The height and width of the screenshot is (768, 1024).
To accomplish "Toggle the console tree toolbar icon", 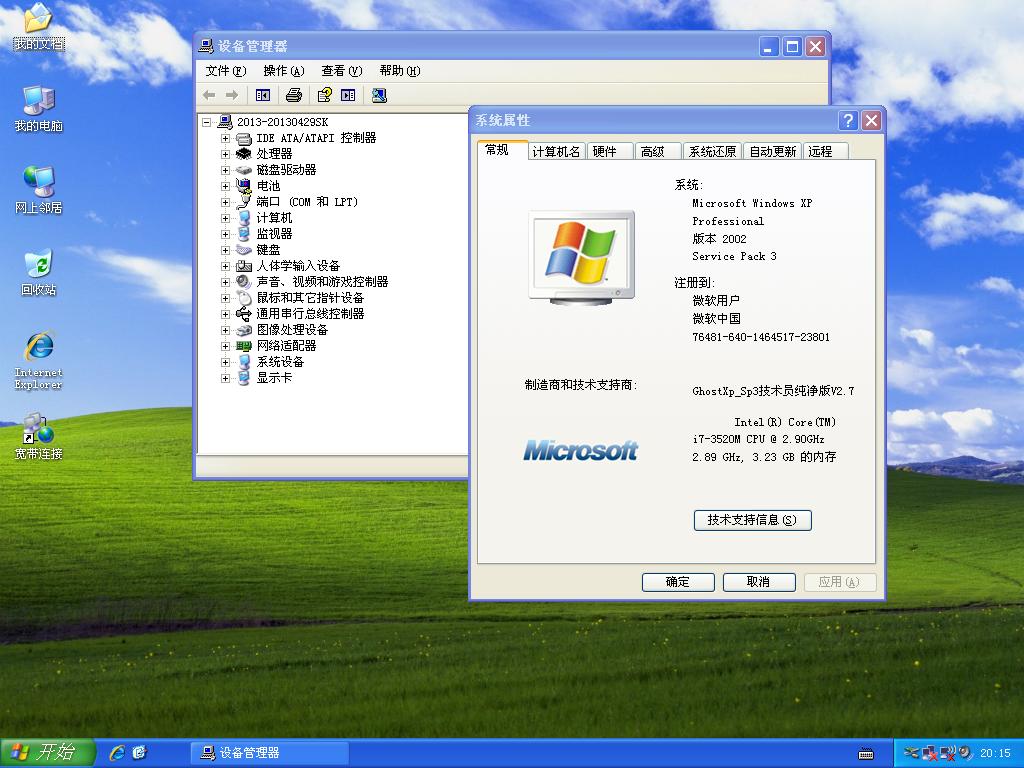I will point(263,95).
